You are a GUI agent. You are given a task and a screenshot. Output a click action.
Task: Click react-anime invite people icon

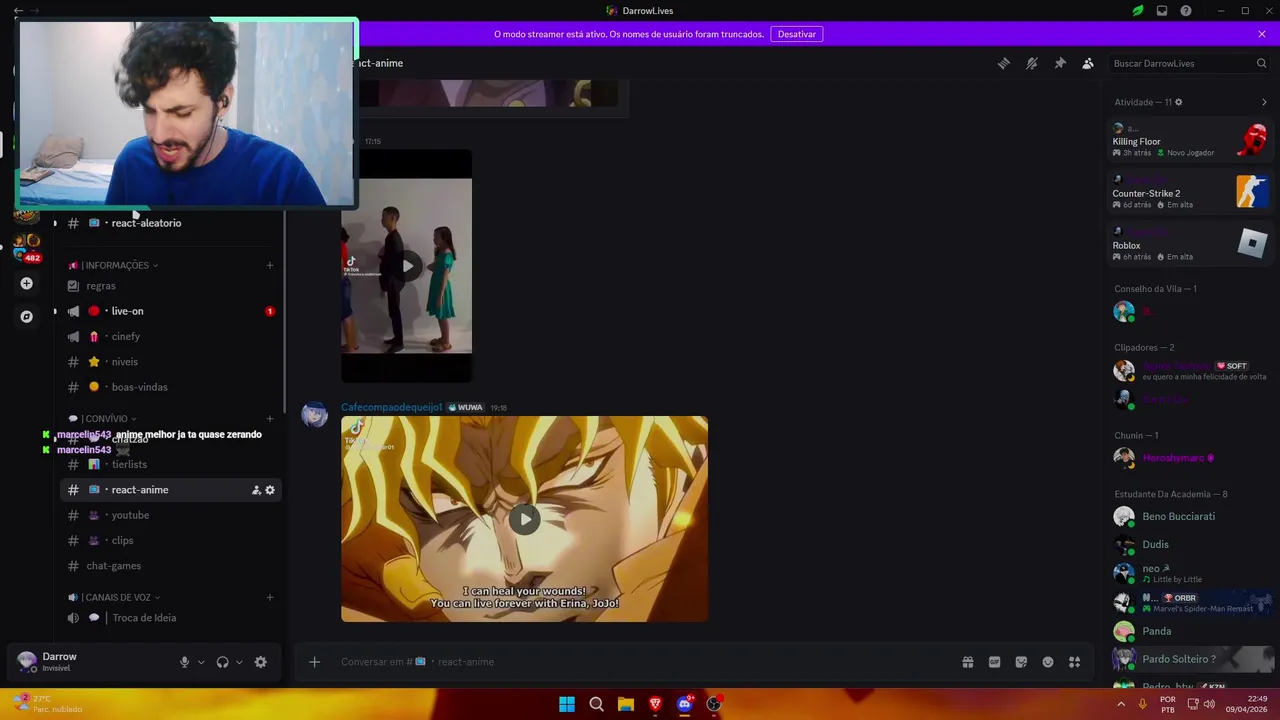[256, 490]
